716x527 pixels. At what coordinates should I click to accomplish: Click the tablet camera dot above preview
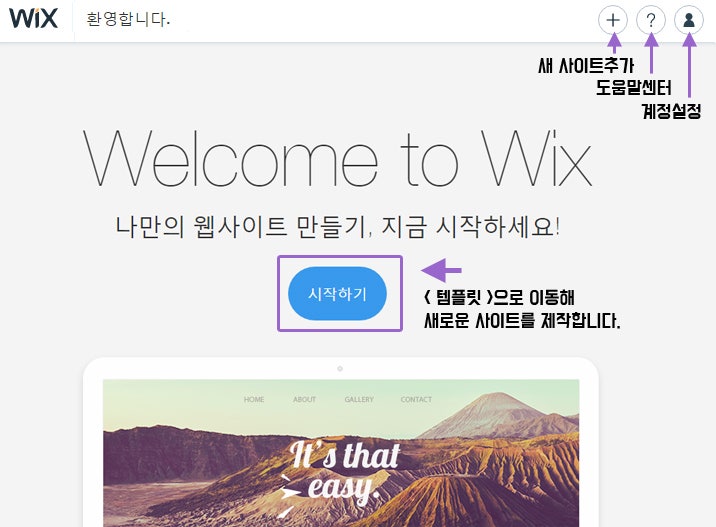click(340, 369)
